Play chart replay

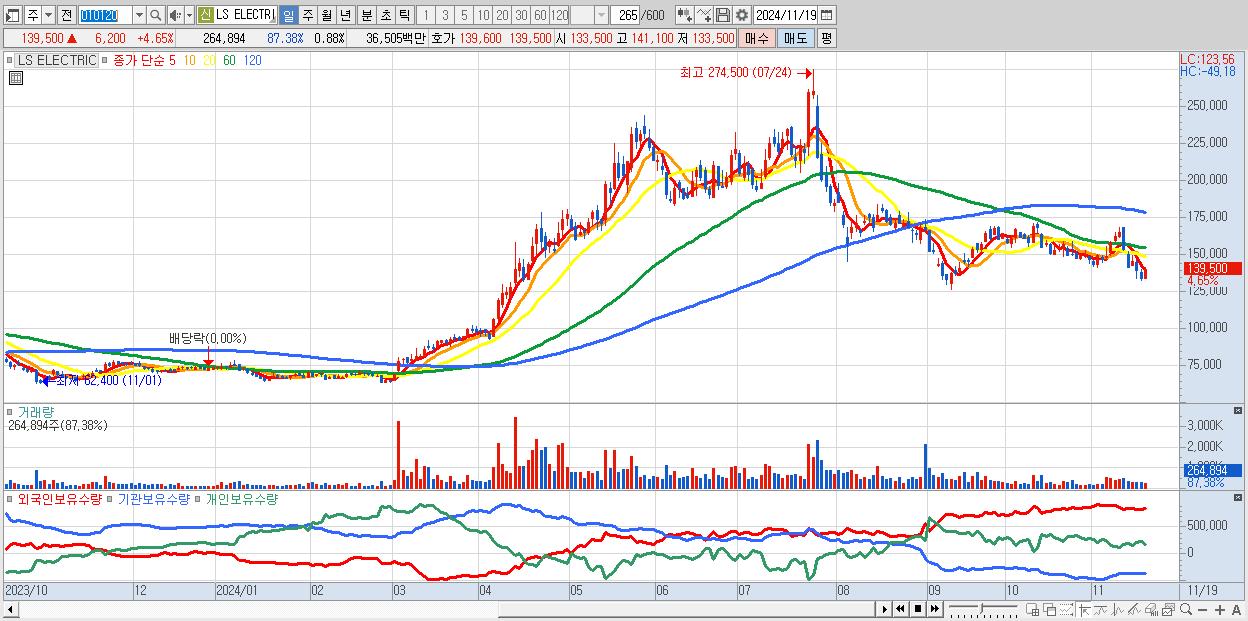point(885,609)
